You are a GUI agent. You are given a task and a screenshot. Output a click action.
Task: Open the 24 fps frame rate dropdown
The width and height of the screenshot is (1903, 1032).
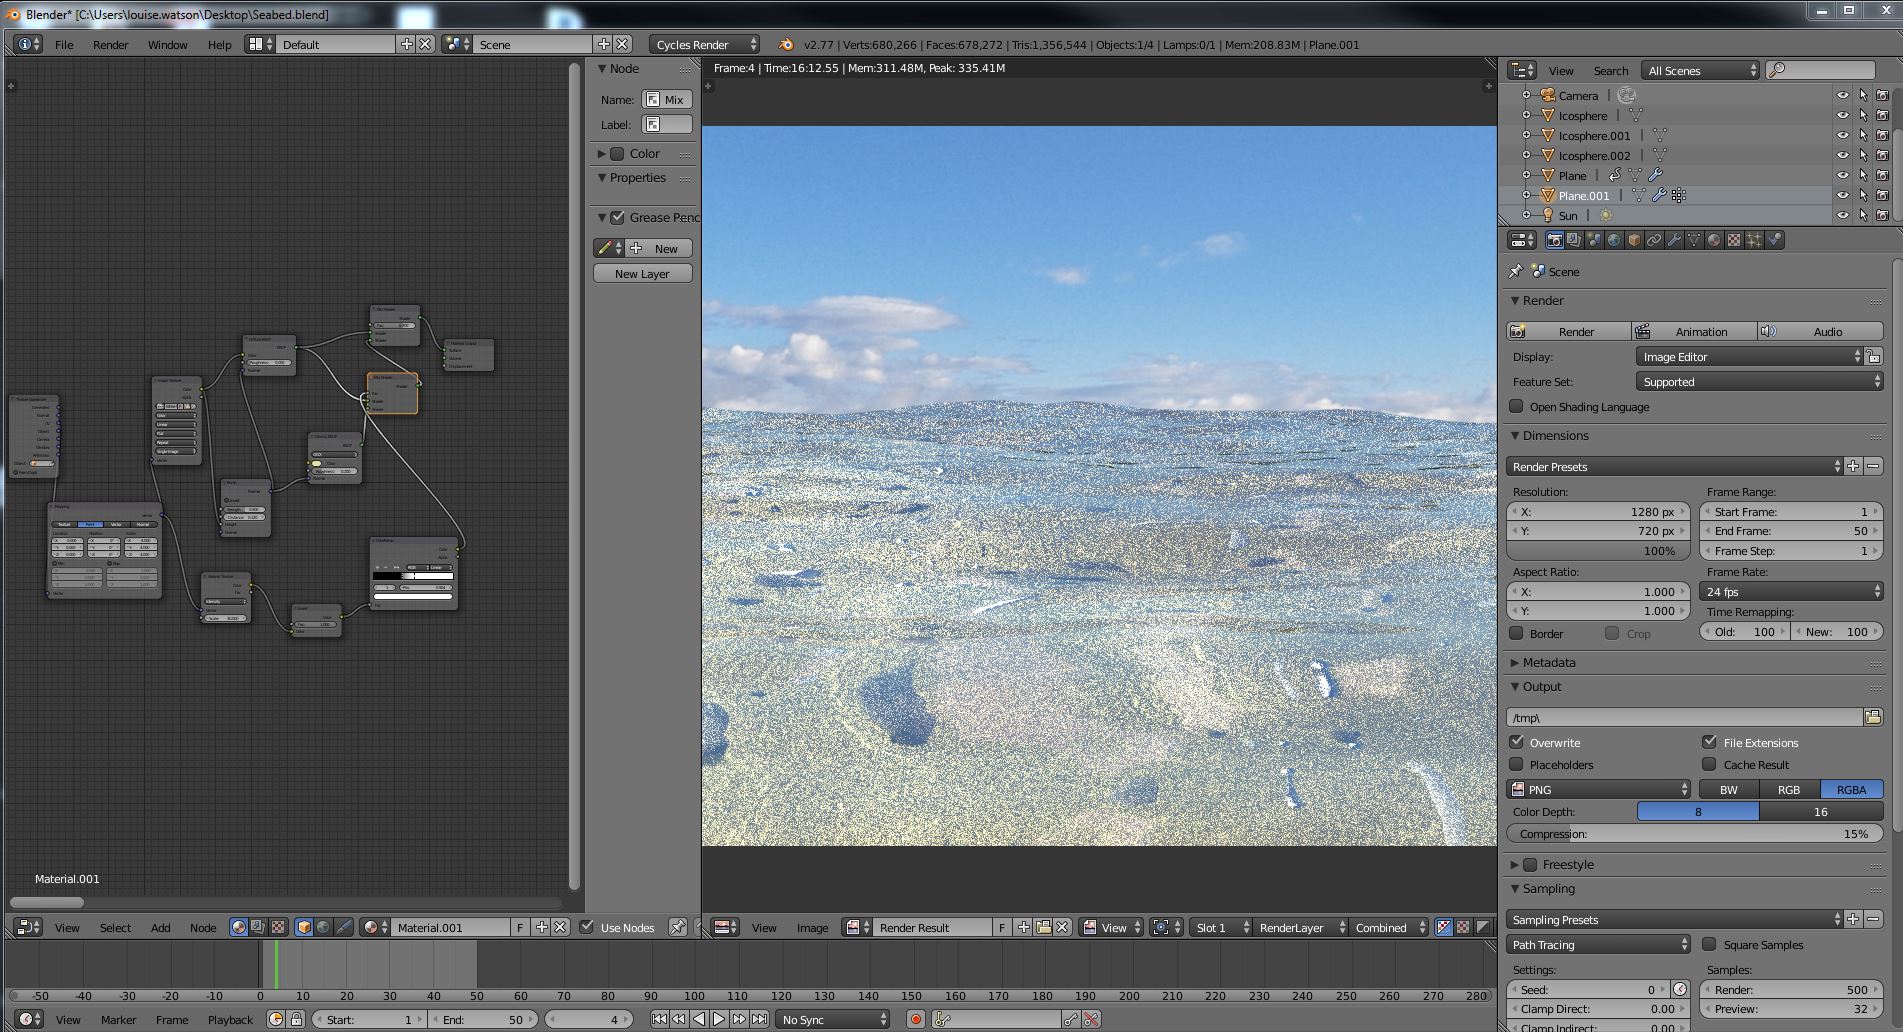tap(1791, 591)
